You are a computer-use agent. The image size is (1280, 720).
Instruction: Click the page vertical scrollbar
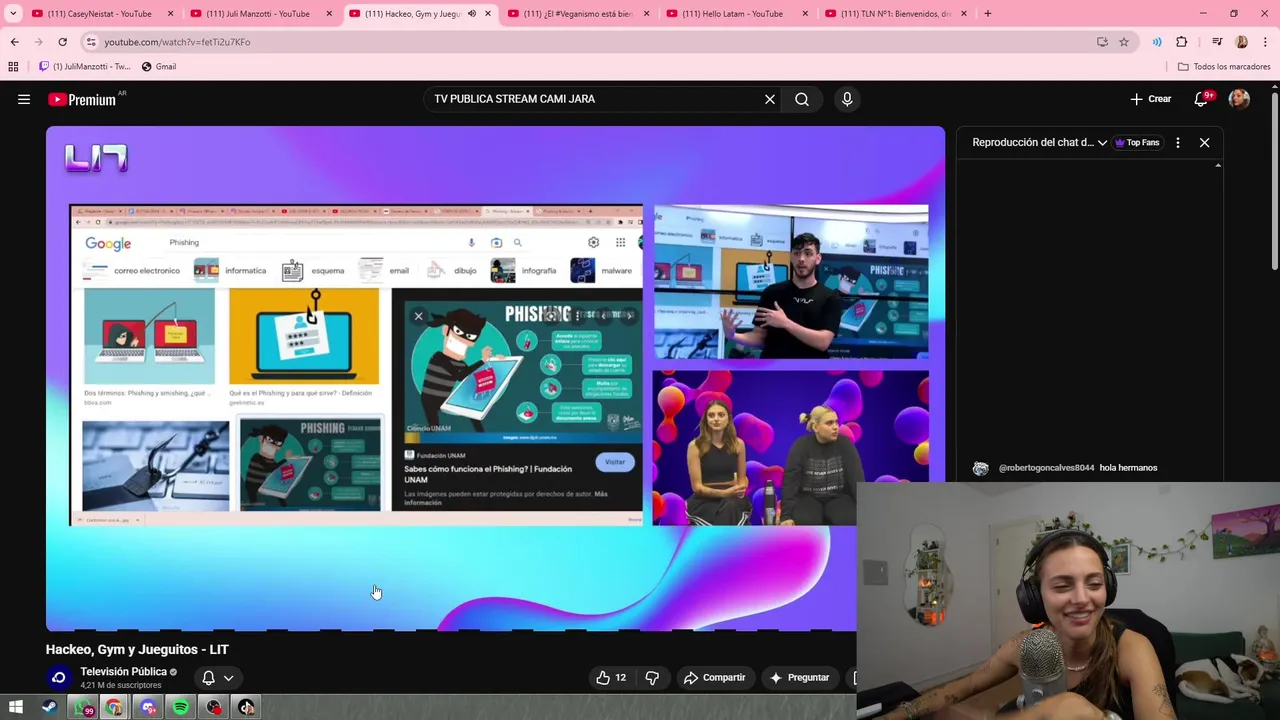[x=1275, y=180]
